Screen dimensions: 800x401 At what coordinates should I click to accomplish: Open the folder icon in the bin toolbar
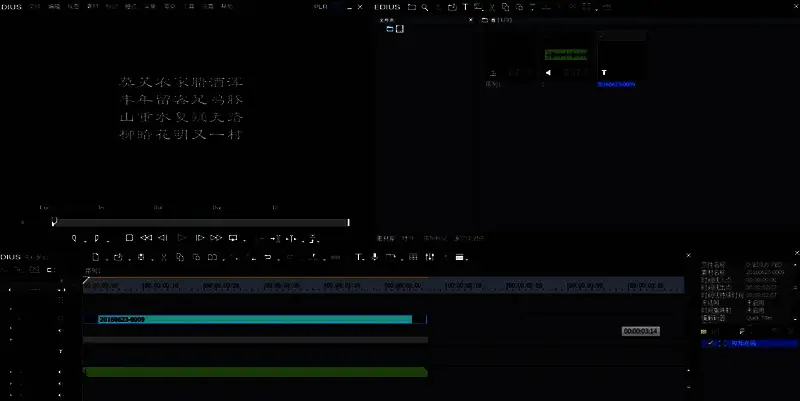tap(411, 7)
